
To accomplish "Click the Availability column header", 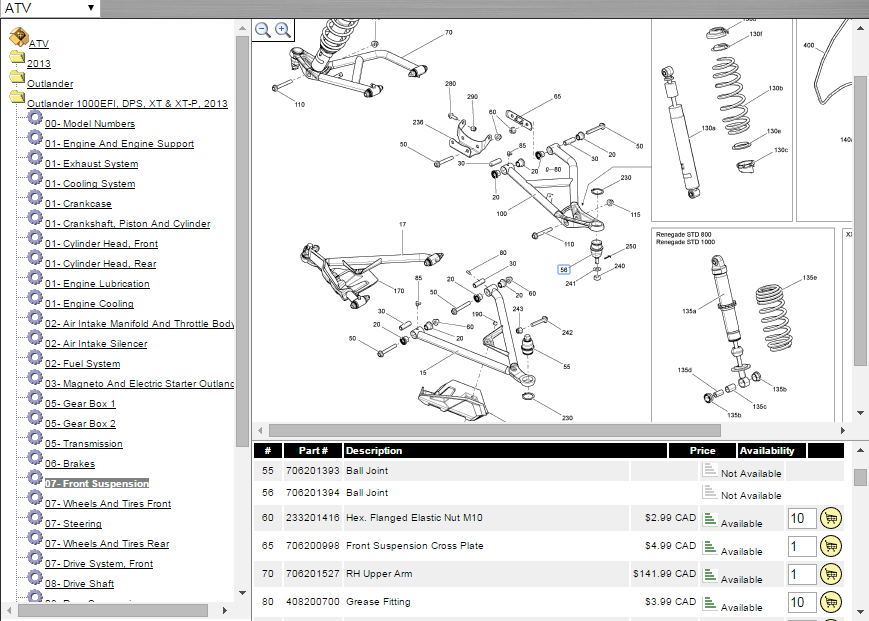I will click(x=771, y=450).
